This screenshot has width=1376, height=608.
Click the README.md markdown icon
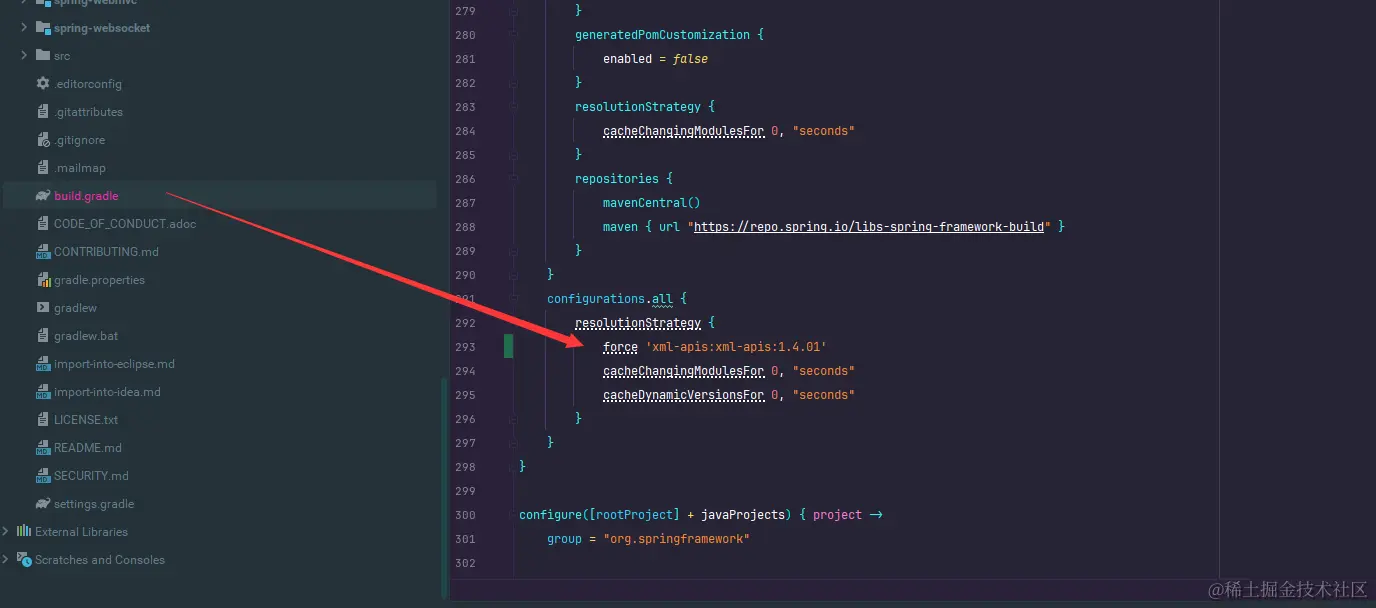coord(43,448)
